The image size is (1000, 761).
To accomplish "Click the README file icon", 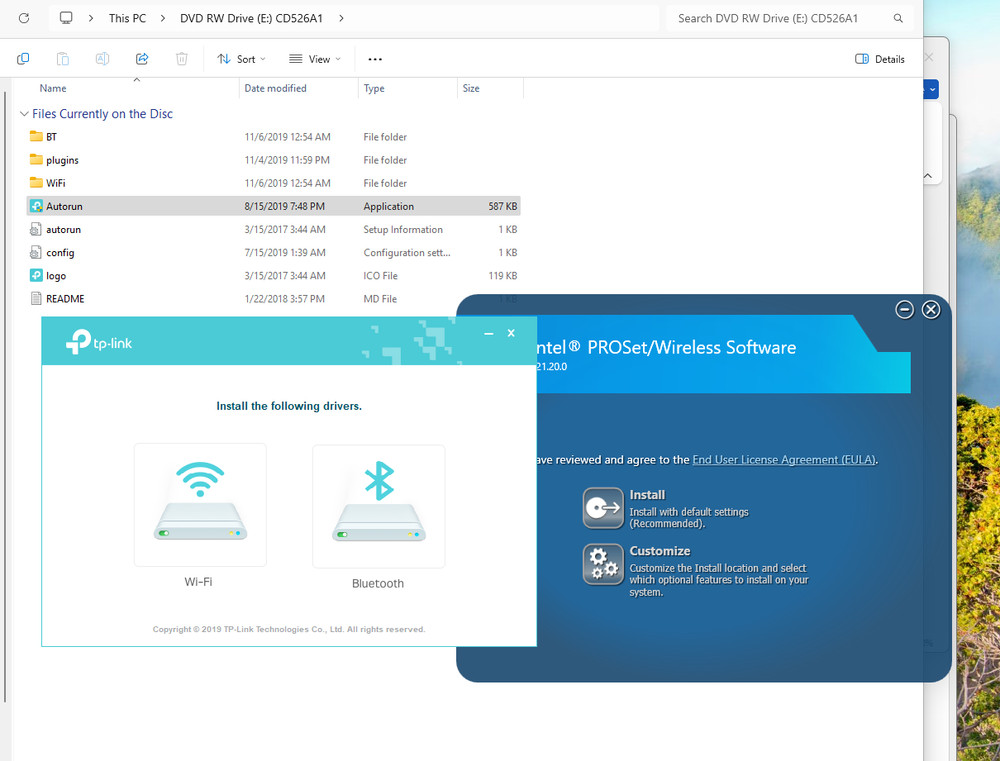I will point(36,299).
